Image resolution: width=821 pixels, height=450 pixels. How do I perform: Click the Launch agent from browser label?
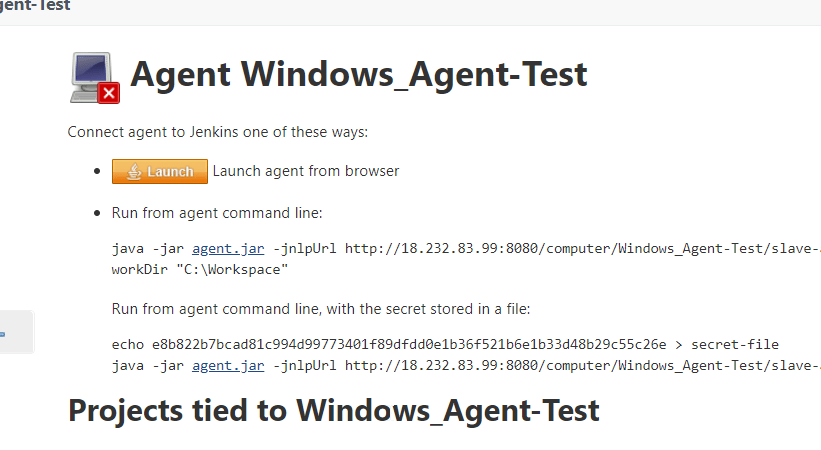306,171
